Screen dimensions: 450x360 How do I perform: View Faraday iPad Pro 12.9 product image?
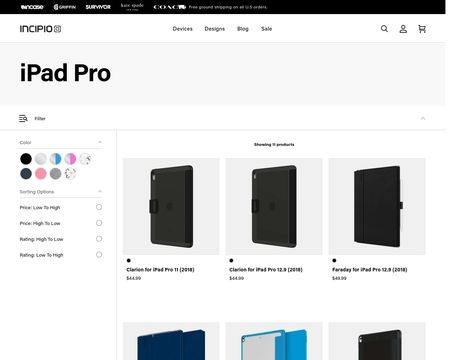point(377,206)
